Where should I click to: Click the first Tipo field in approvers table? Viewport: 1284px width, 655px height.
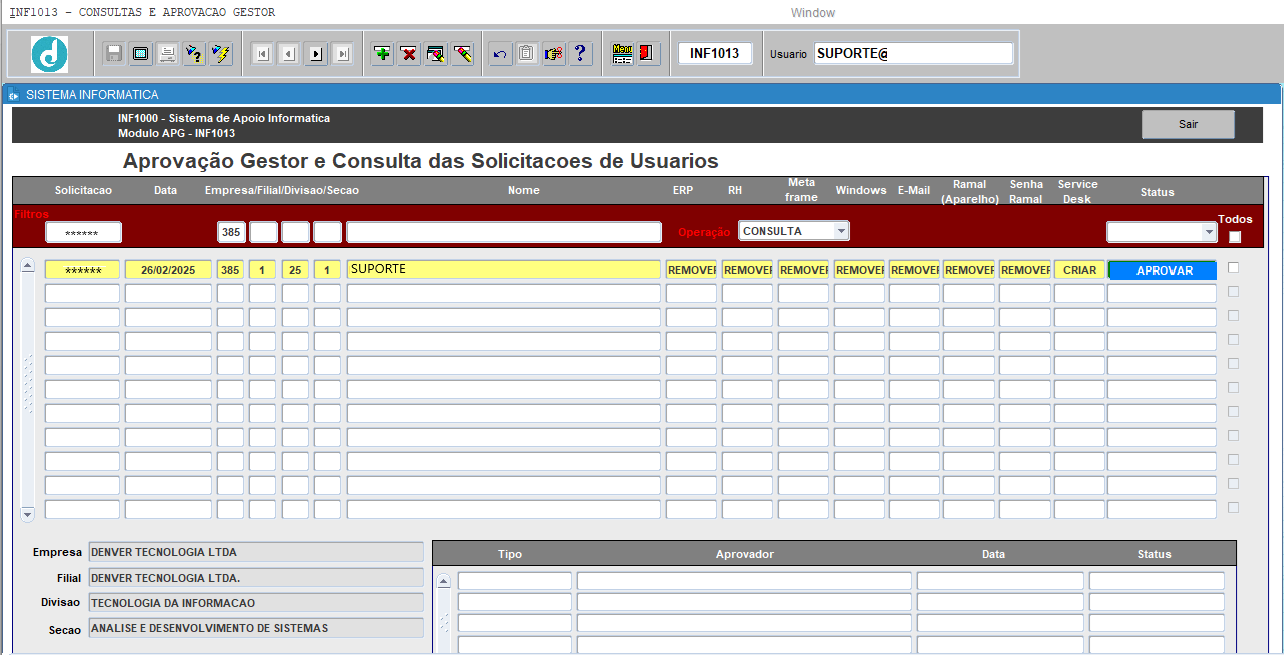(515, 581)
